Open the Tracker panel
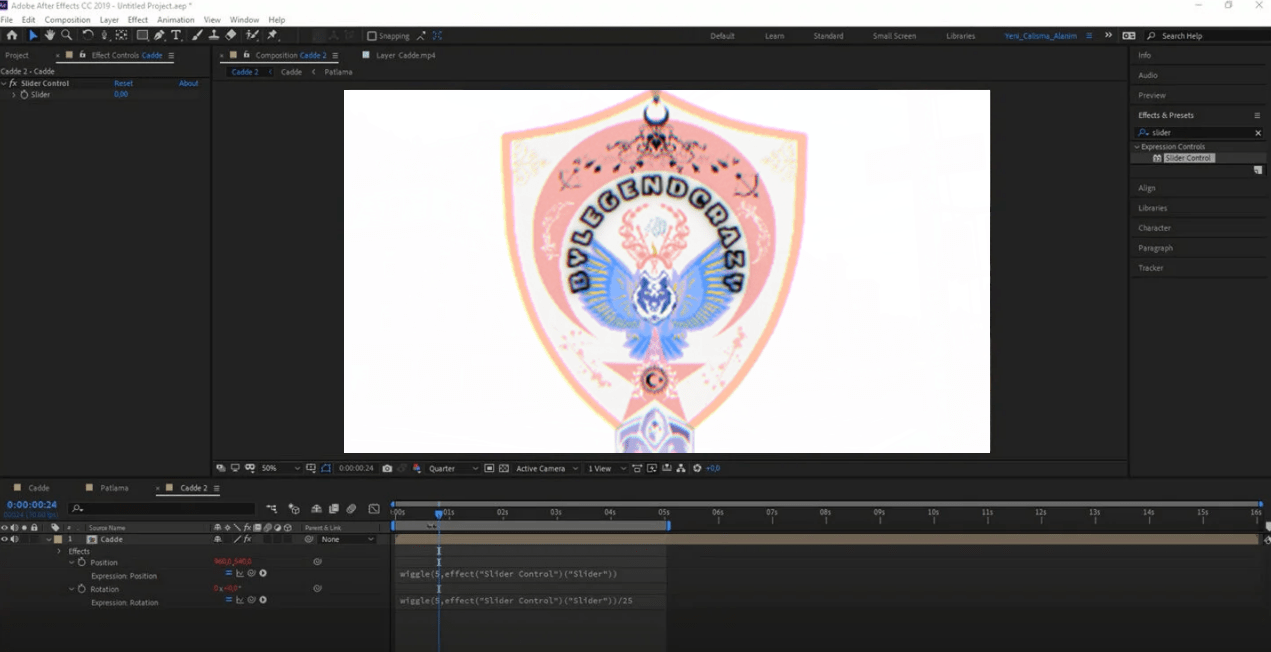Image resolution: width=1271 pixels, height=652 pixels. pos(1151,268)
